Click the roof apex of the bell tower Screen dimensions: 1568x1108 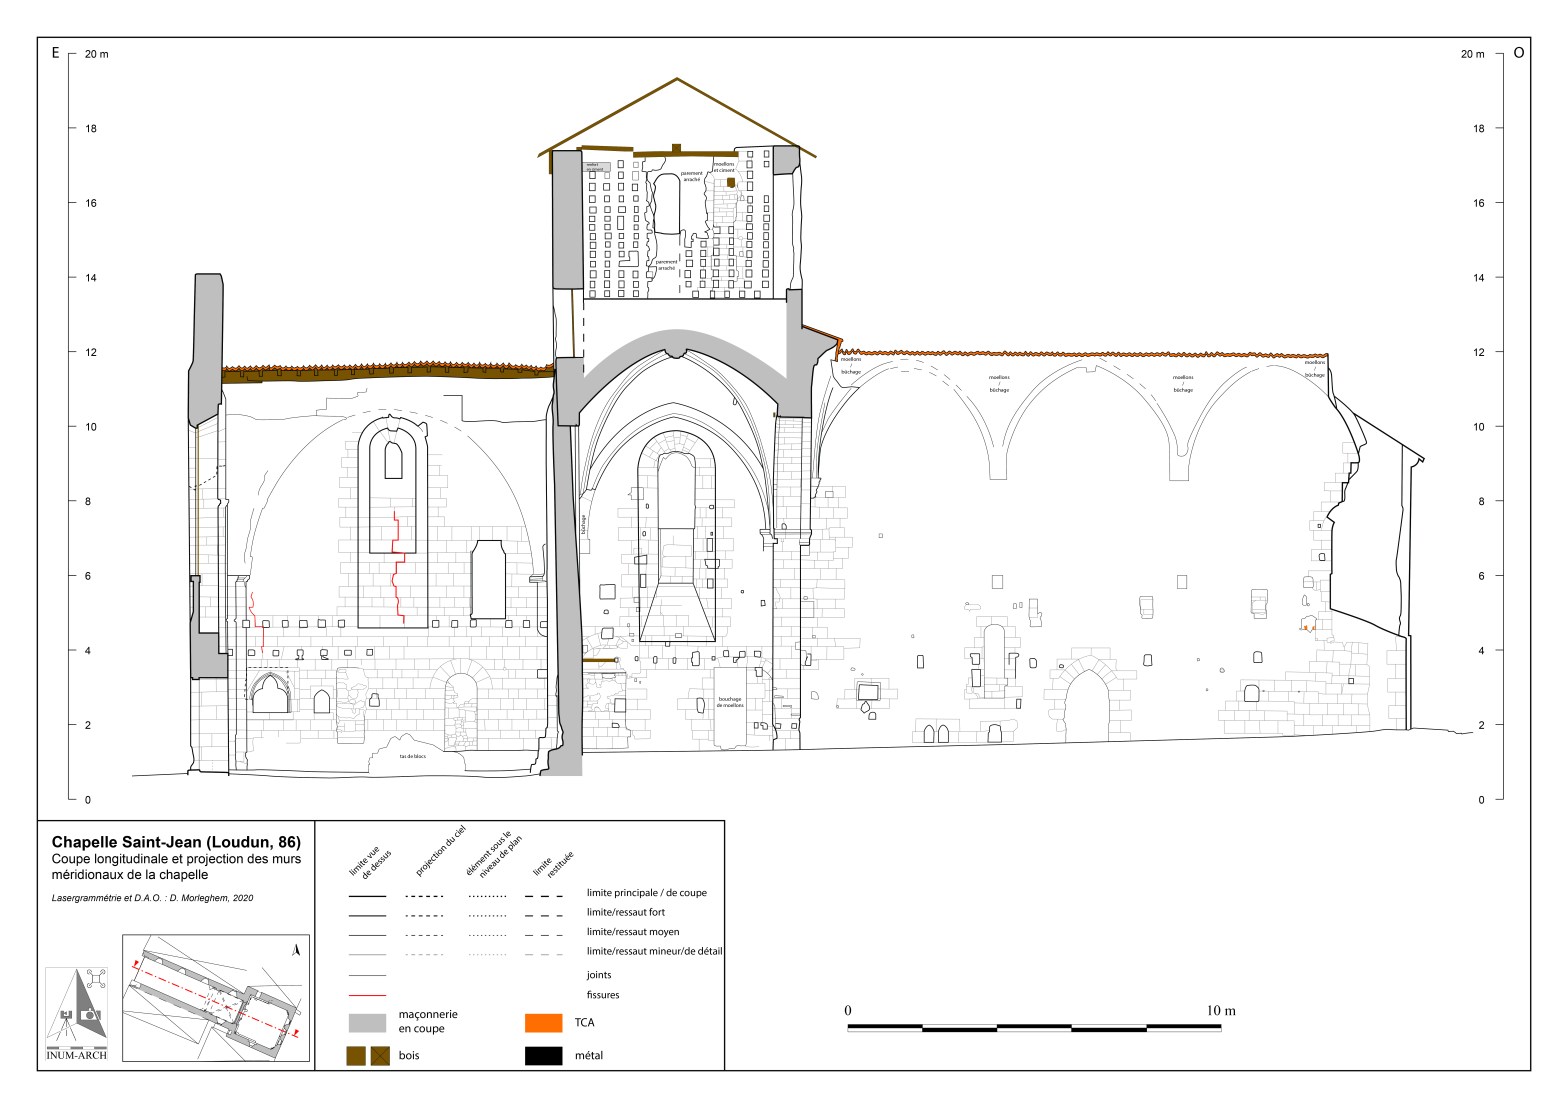[678, 79]
